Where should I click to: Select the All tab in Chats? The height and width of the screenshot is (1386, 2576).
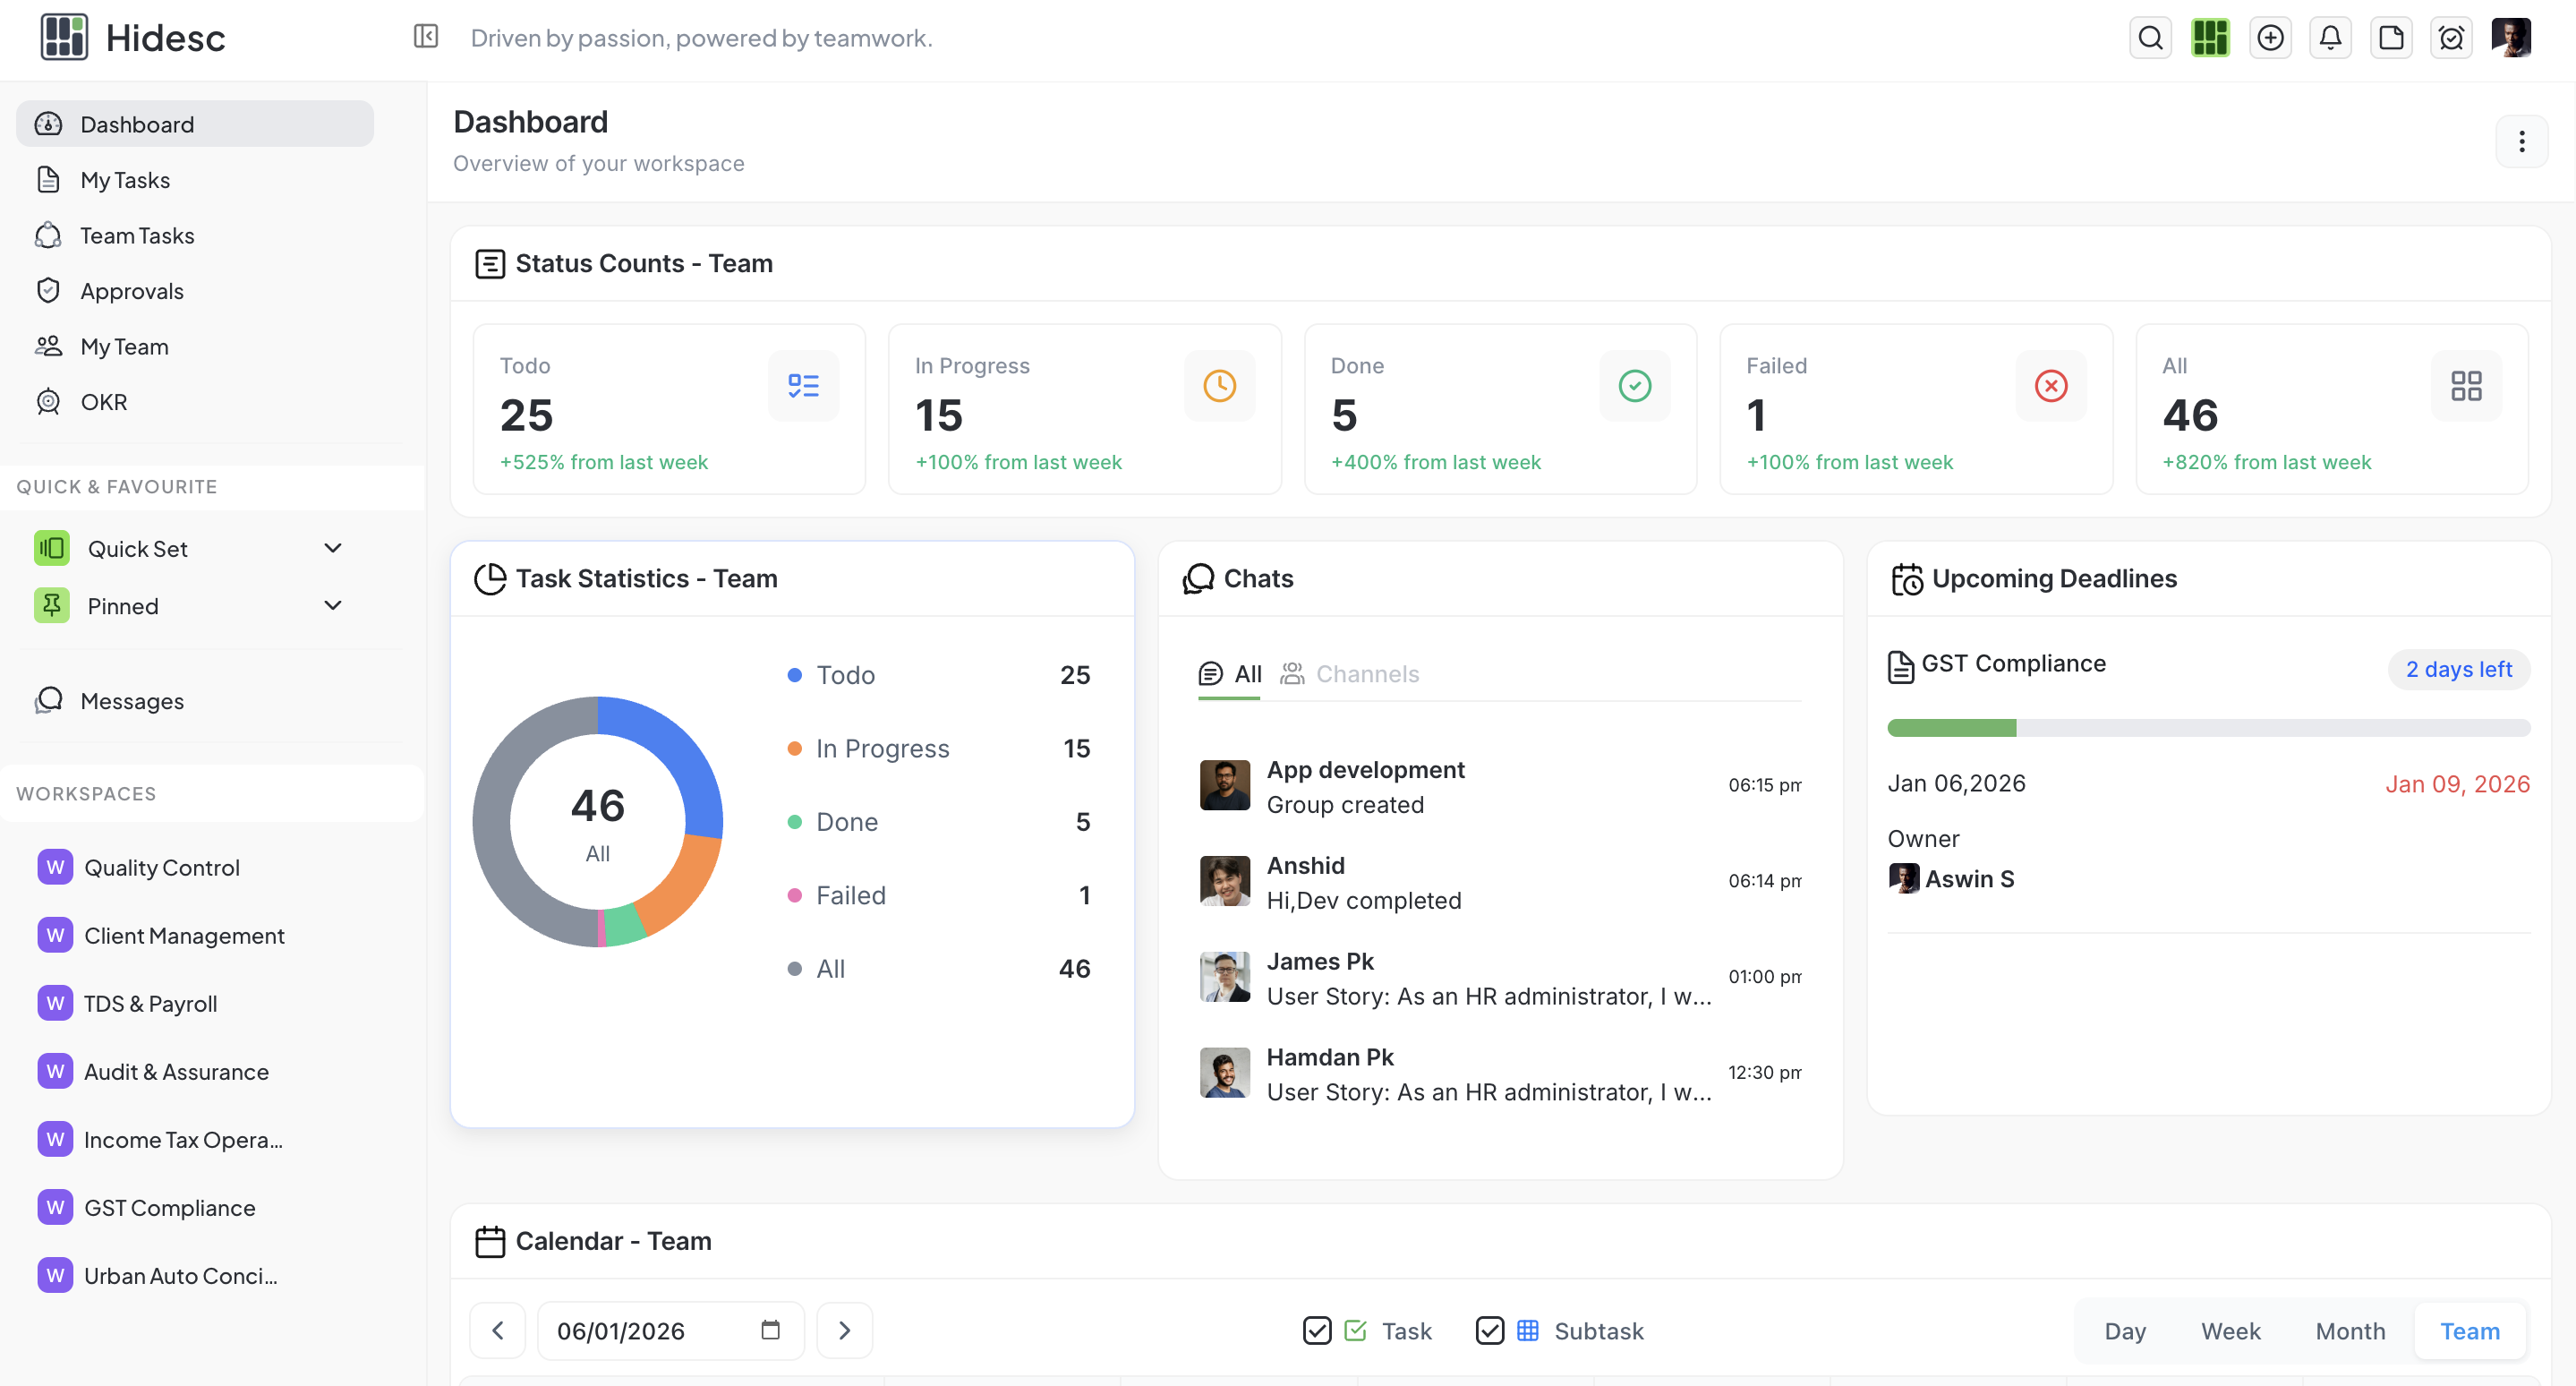1228,673
